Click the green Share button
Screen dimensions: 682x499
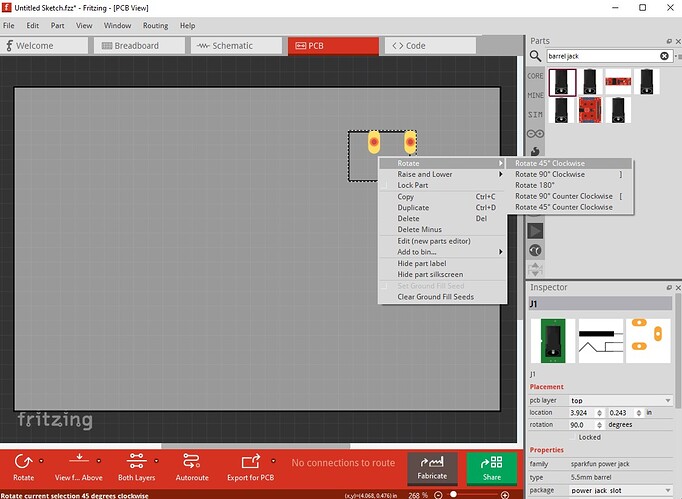[491, 468]
